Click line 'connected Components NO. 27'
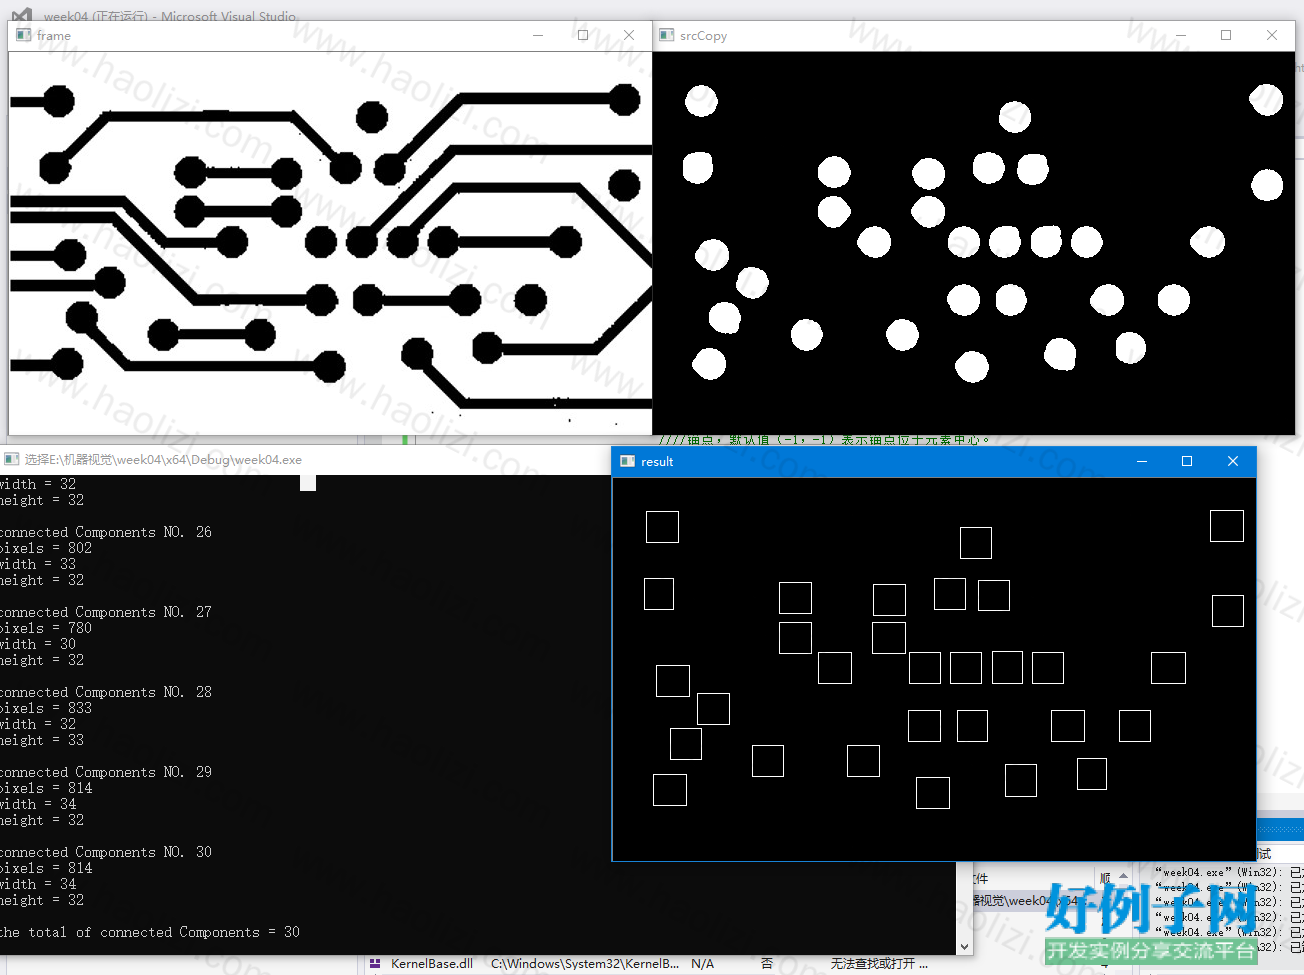Image resolution: width=1304 pixels, height=975 pixels. pos(106,612)
